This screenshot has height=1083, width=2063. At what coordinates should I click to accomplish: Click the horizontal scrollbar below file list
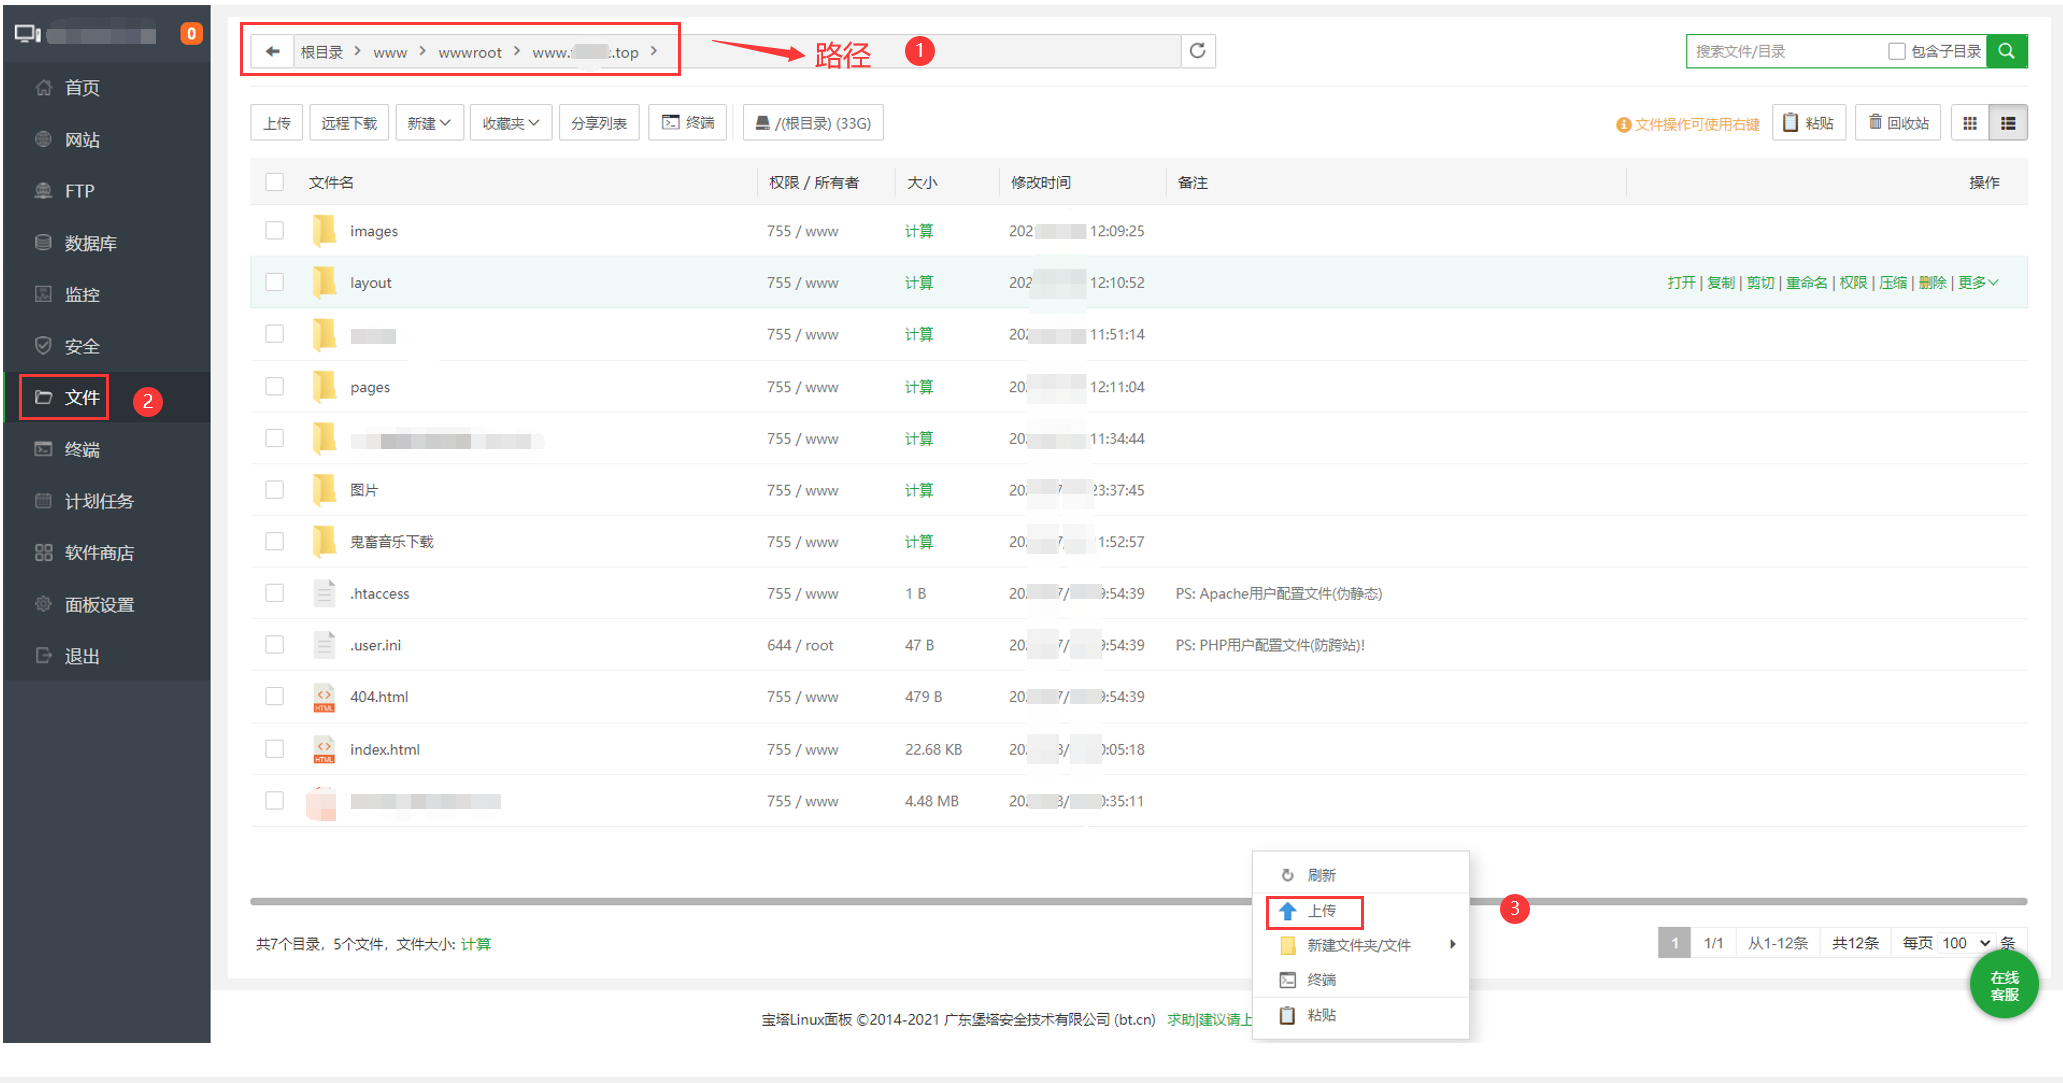(1138, 901)
